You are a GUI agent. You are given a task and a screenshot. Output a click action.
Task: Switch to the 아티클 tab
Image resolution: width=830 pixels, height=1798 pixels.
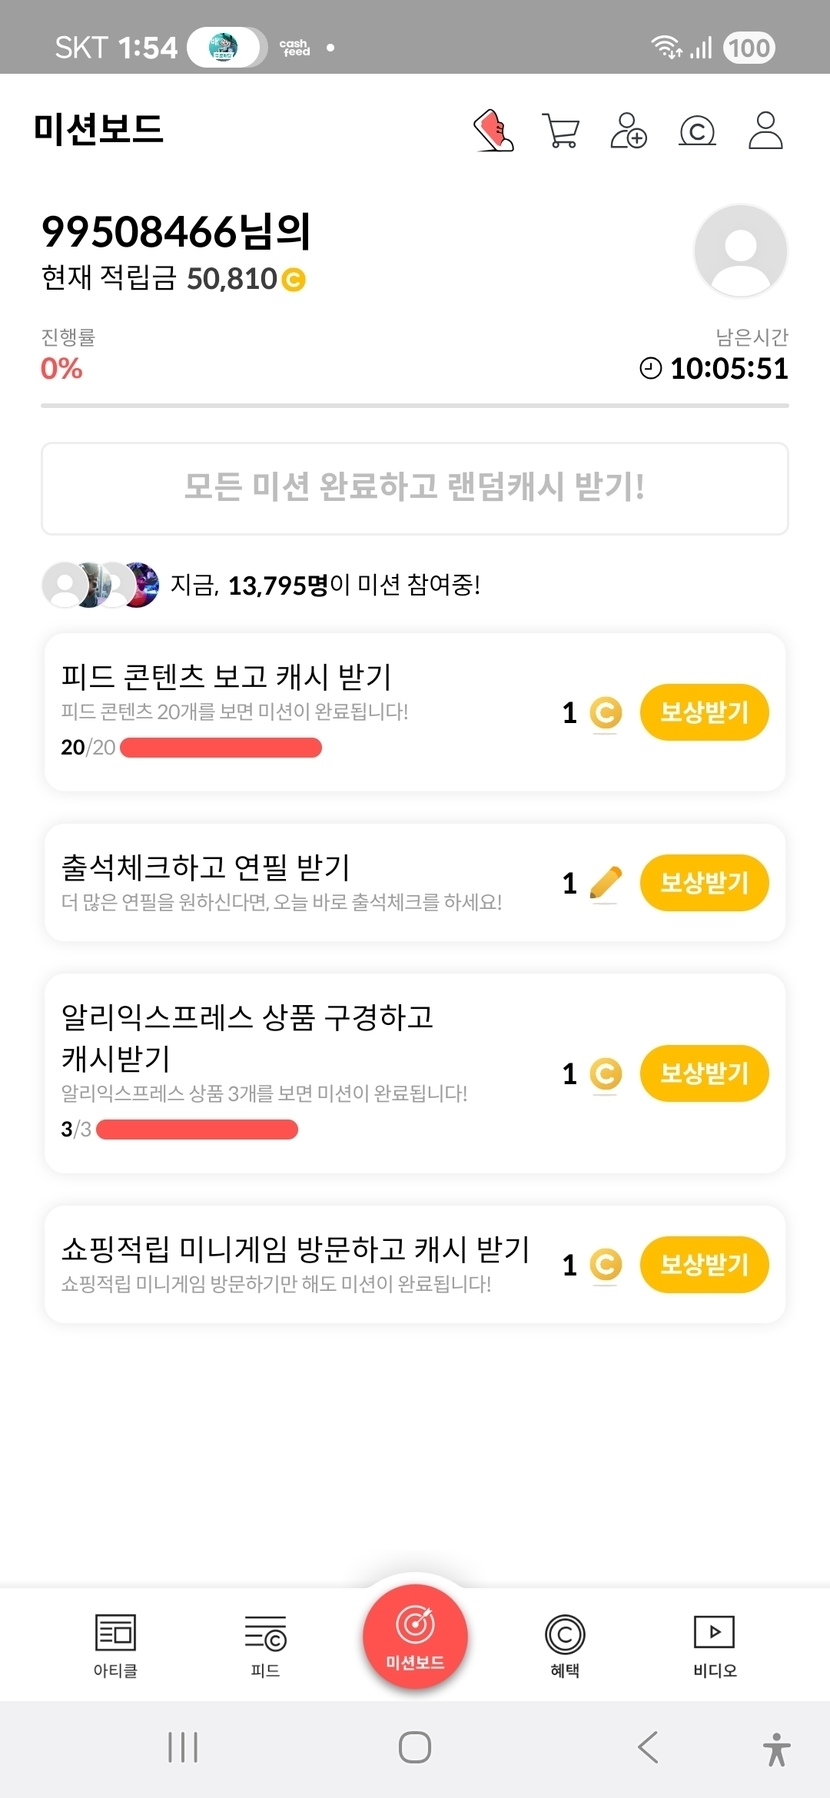tap(115, 1645)
